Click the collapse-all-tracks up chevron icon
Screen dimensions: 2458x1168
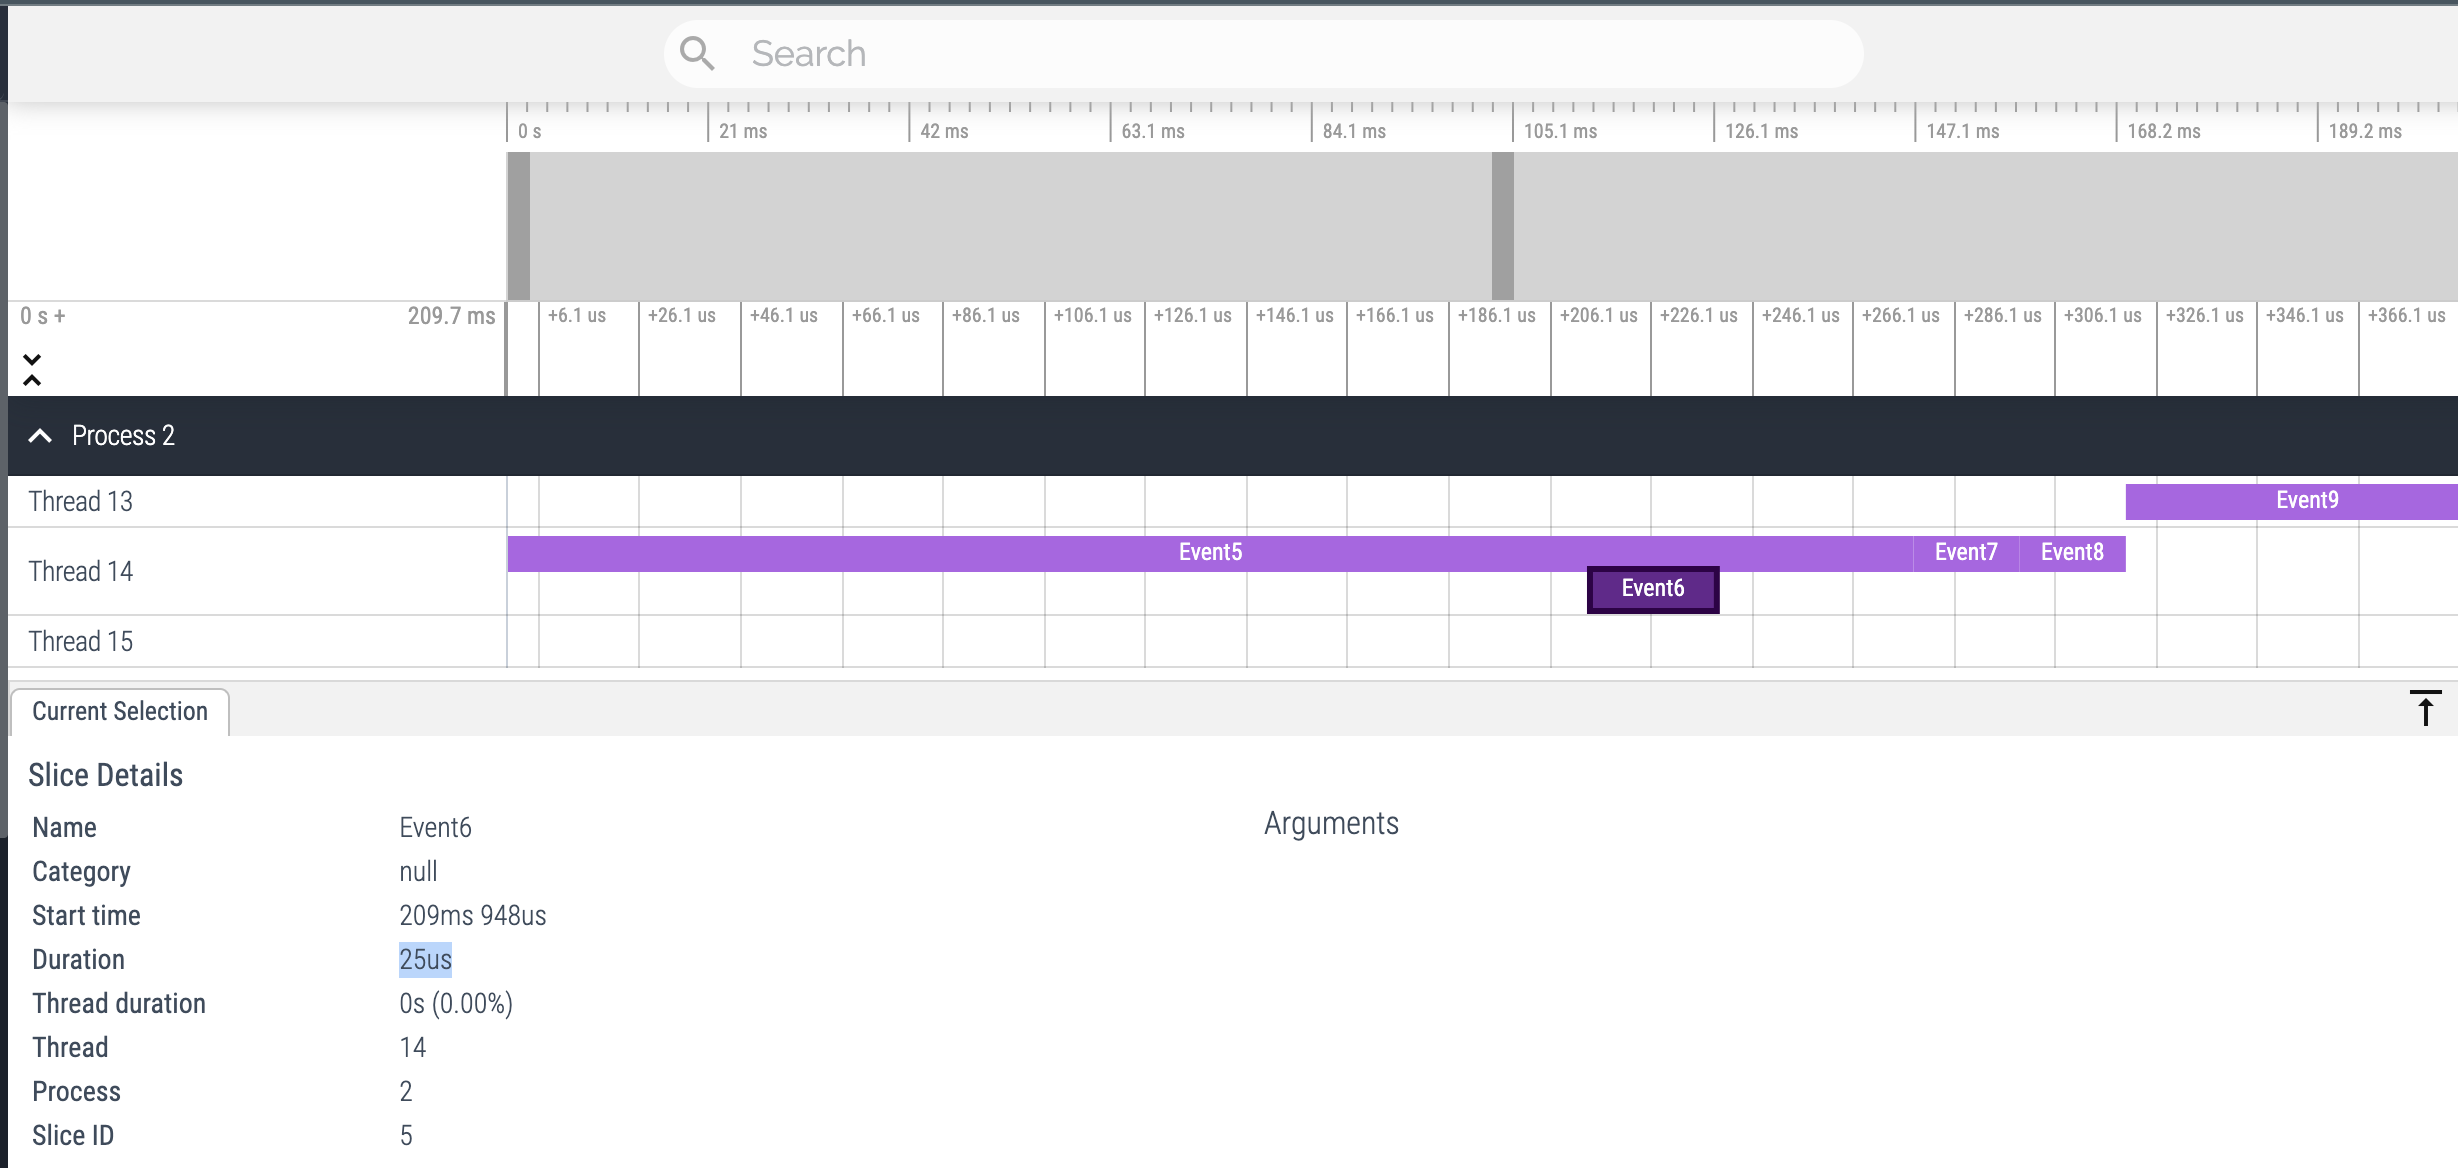click(x=33, y=380)
